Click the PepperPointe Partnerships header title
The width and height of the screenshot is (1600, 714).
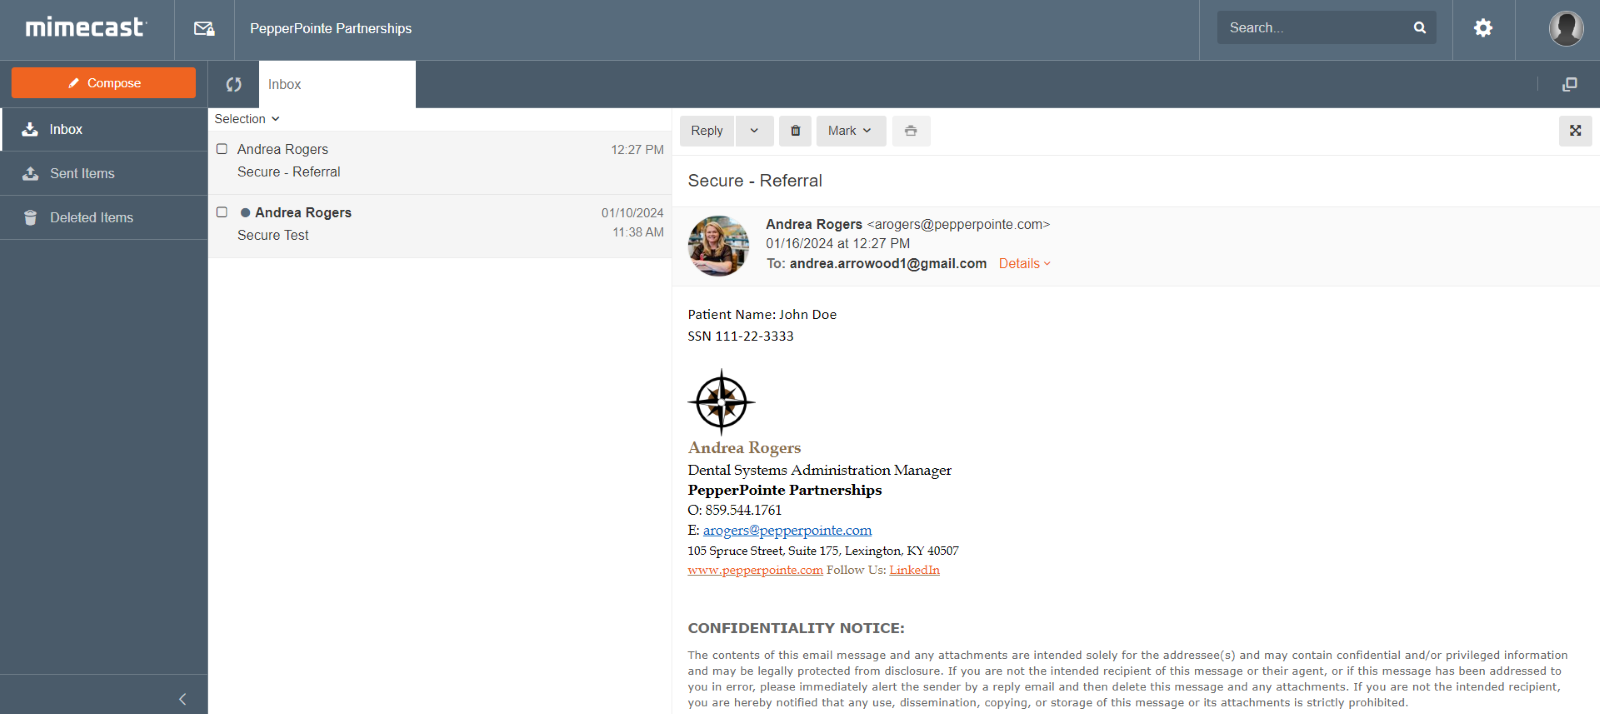click(x=331, y=29)
